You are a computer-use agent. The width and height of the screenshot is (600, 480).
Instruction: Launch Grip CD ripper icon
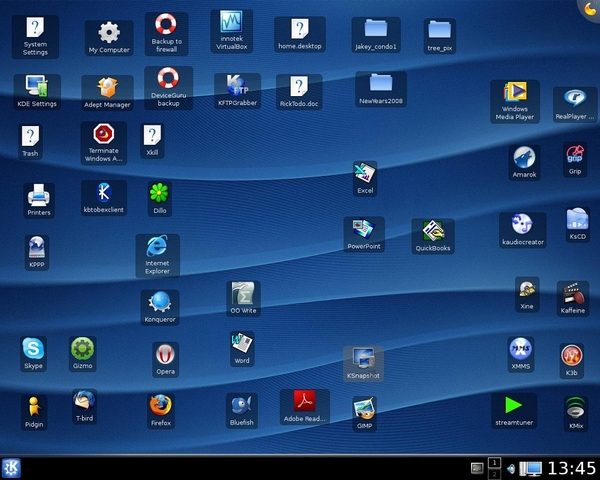575,159
